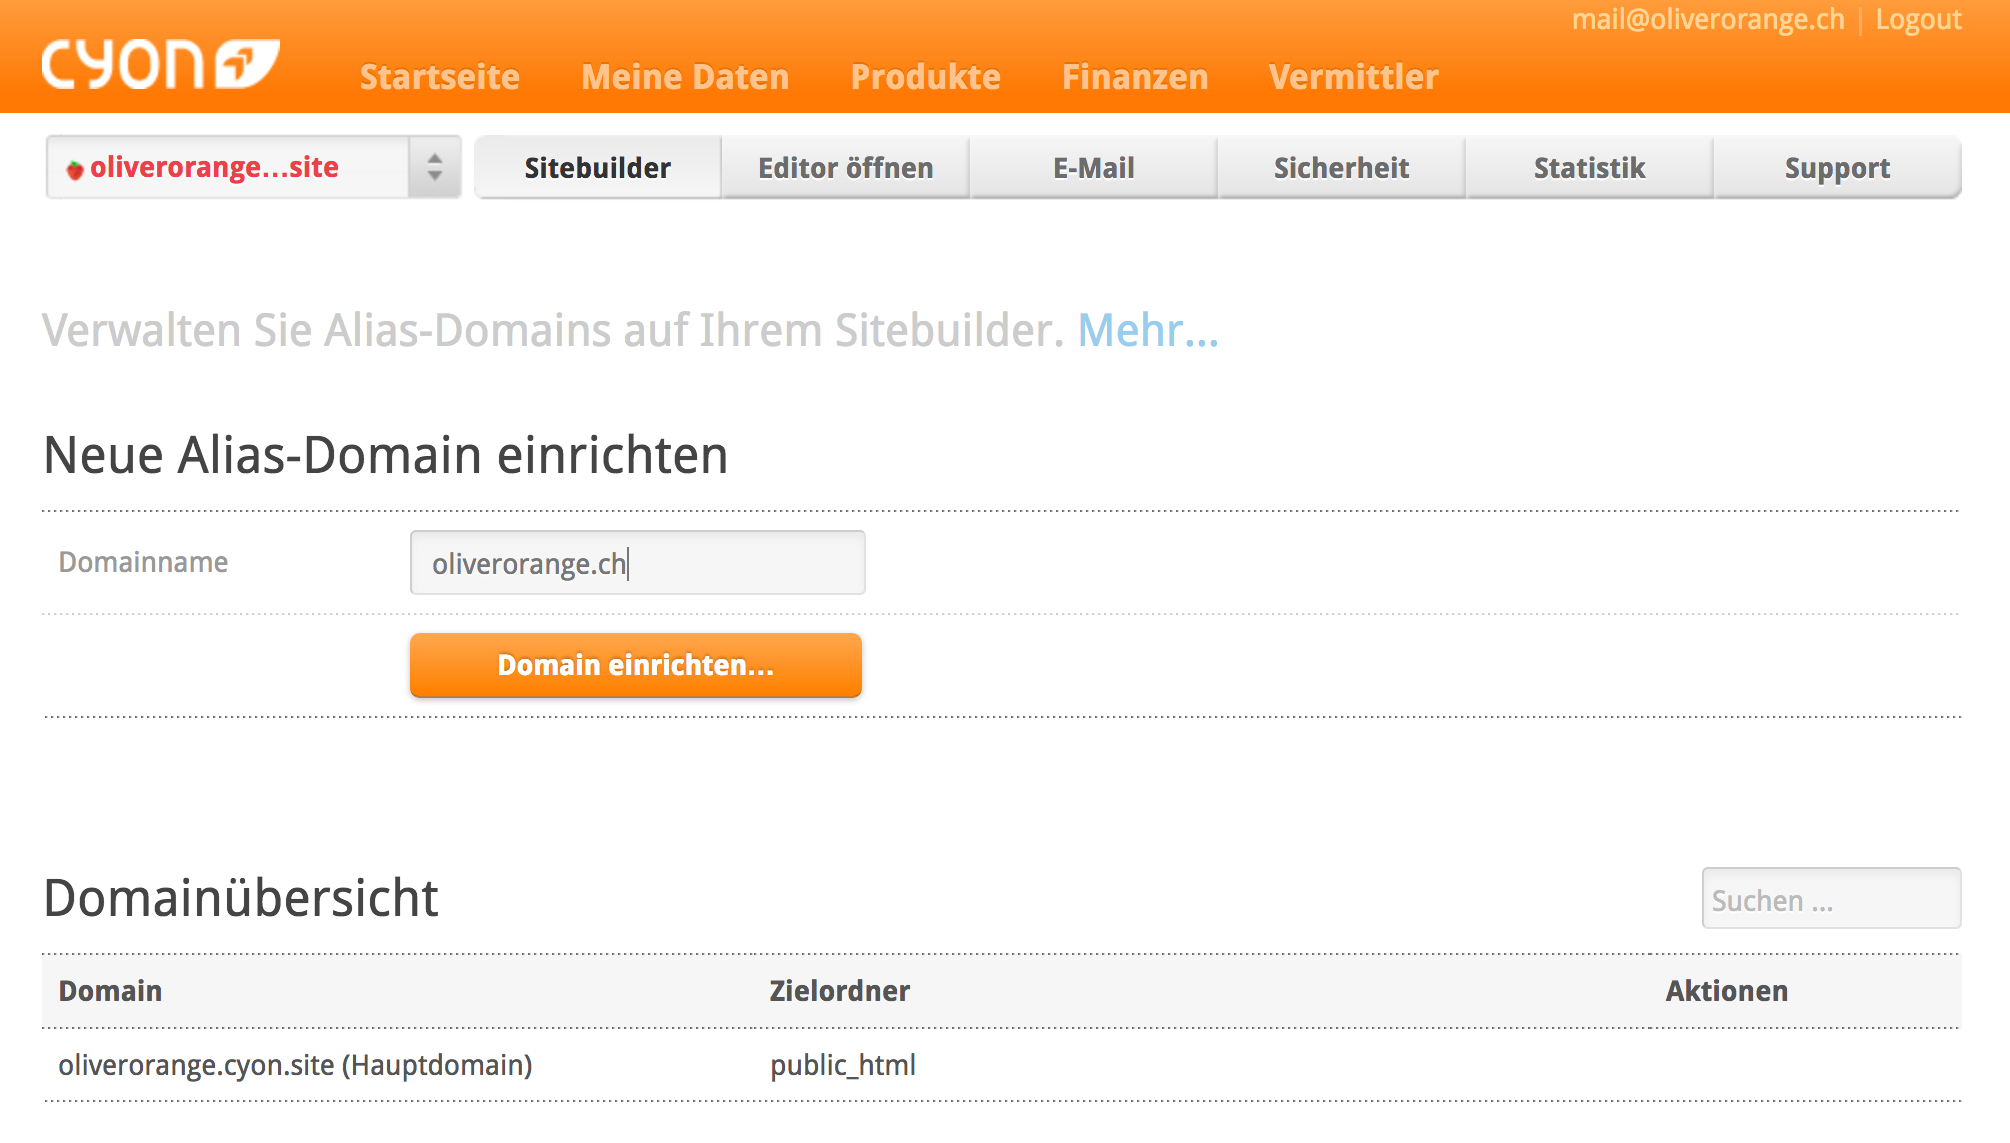
Task: Click the Editor öffnen tab
Action: click(x=846, y=168)
